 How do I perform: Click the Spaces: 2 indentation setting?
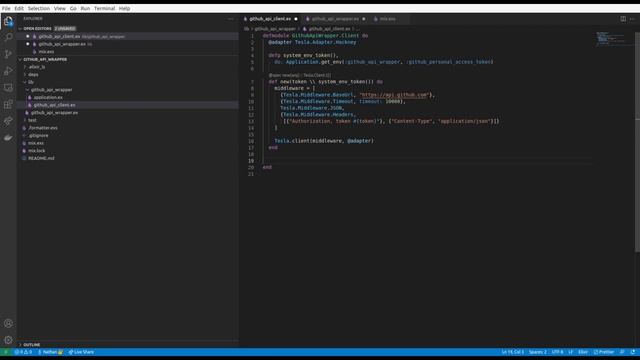[537, 352]
